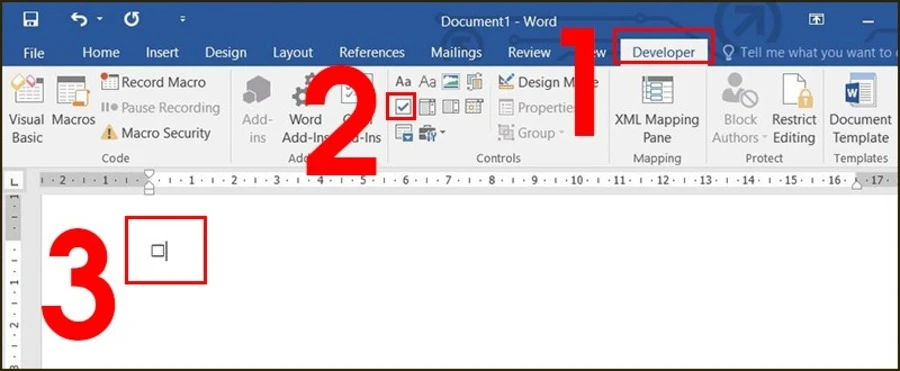The height and width of the screenshot is (371, 900).
Task: Click the first line indent marker on ruler
Action: point(149,174)
